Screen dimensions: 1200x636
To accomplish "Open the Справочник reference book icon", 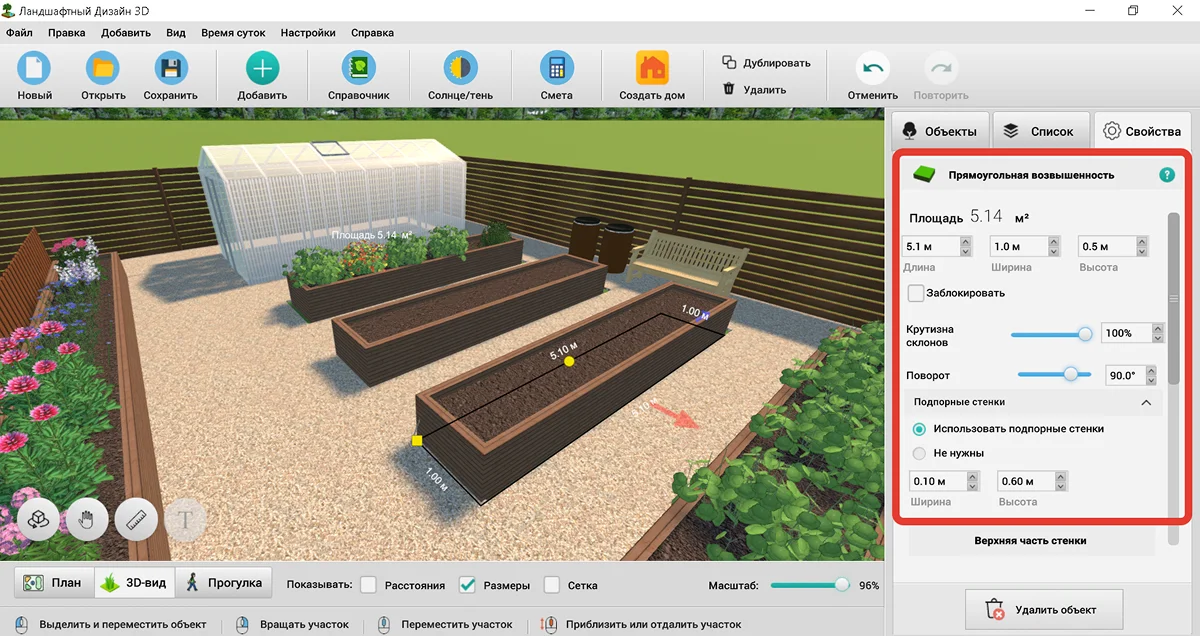I will pyautogui.click(x=358, y=69).
